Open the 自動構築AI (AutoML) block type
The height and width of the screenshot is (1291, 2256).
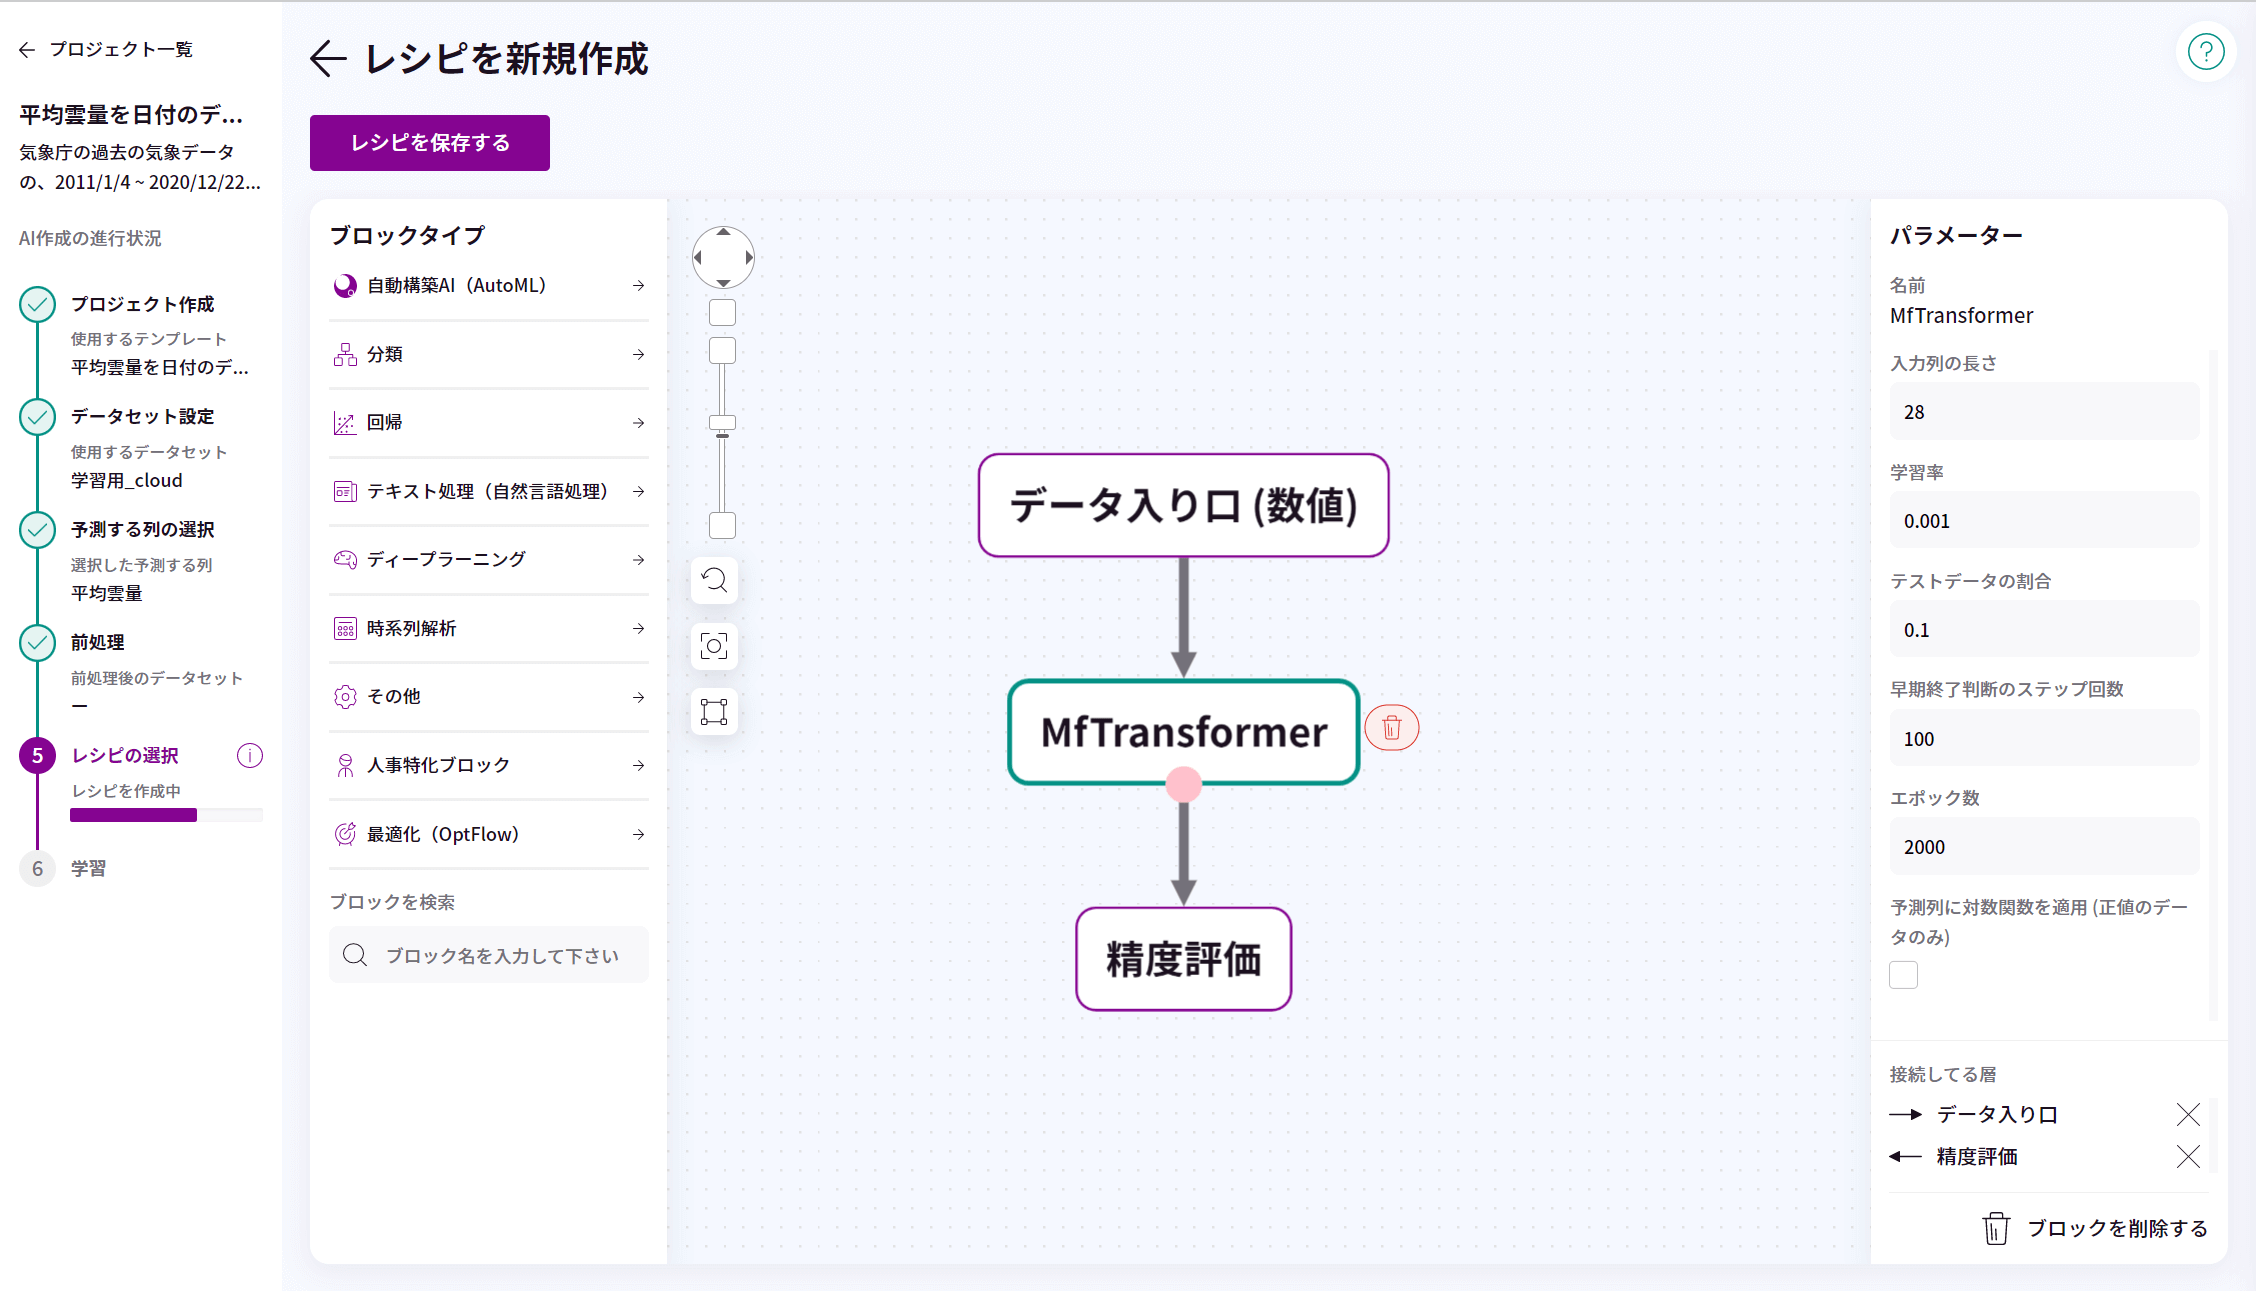(489, 286)
